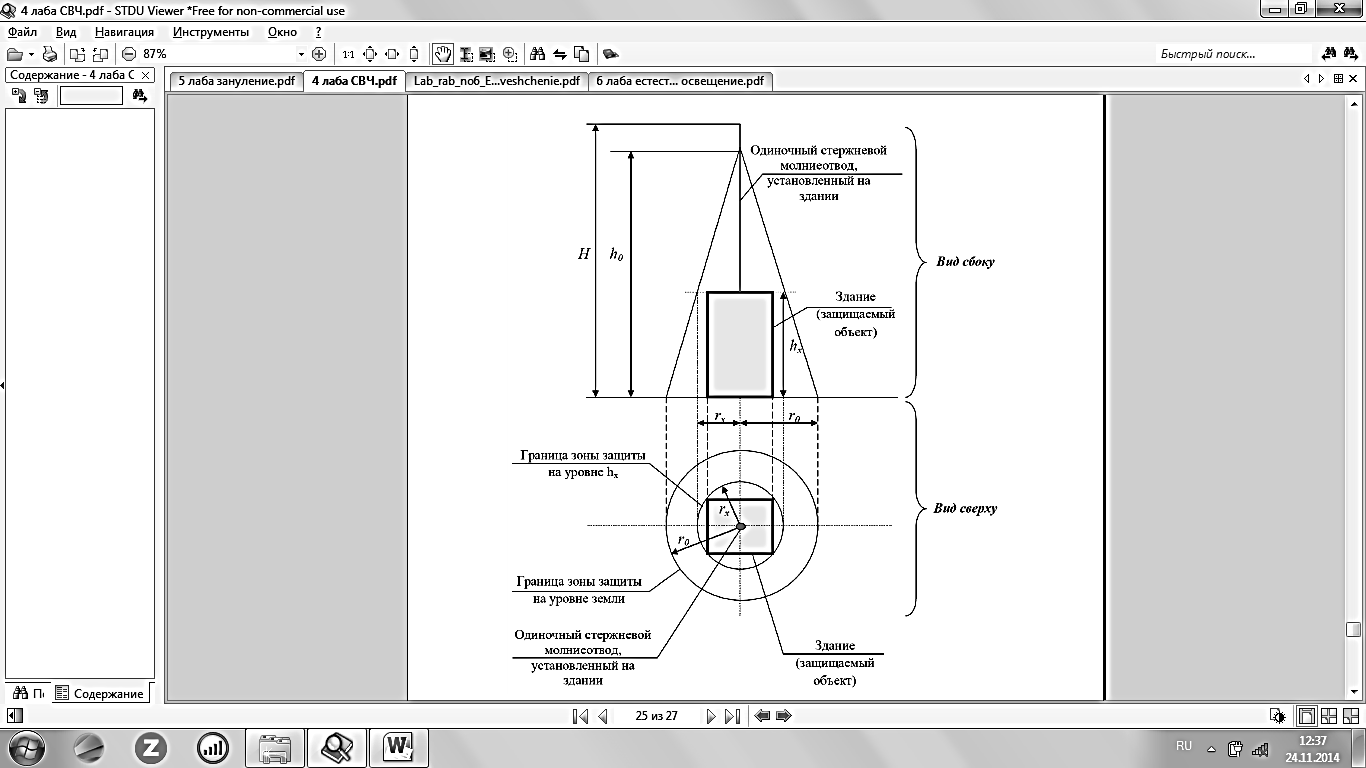Navigate back to previous view
The image size is (1366, 768).
coord(762,716)
